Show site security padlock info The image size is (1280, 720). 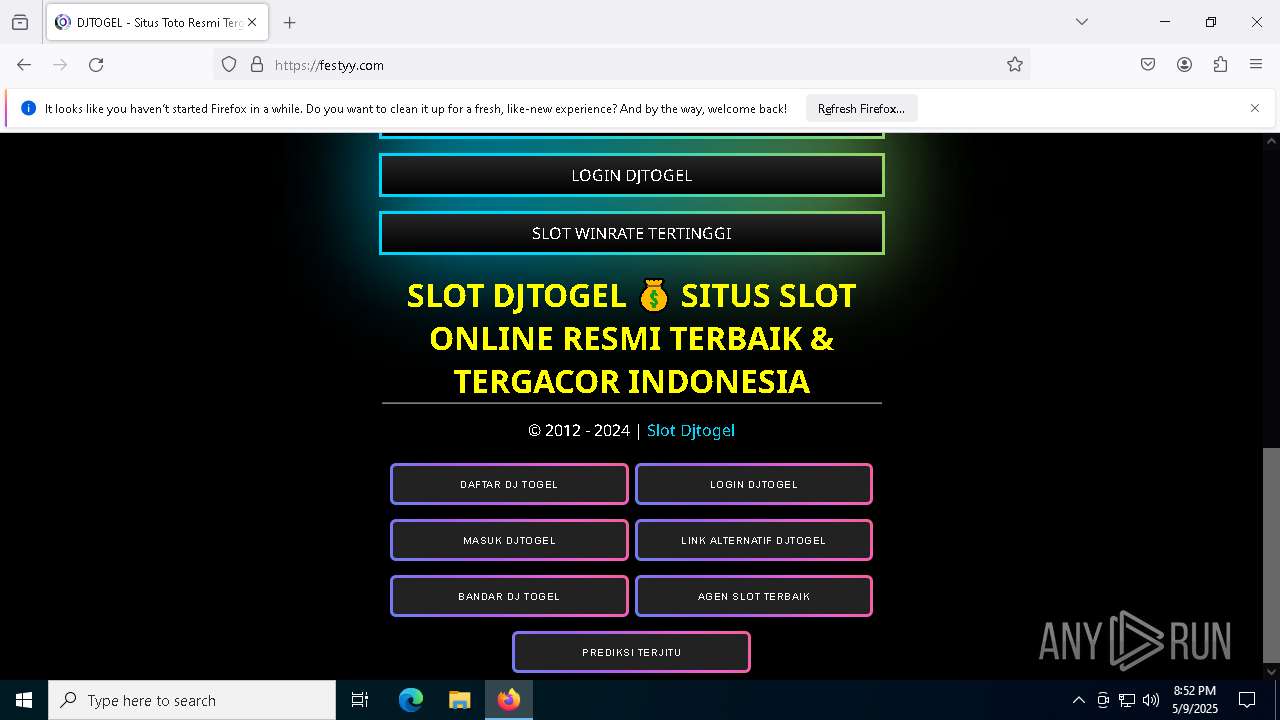[x=257, y=65]
